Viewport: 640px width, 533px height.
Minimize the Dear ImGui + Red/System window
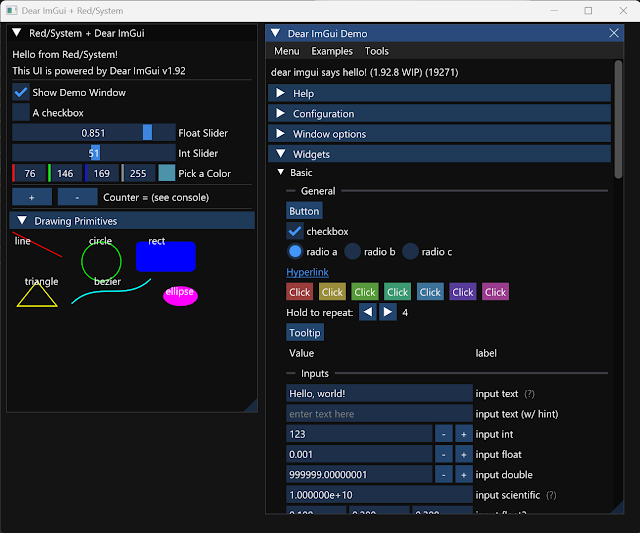coord(554,11)
